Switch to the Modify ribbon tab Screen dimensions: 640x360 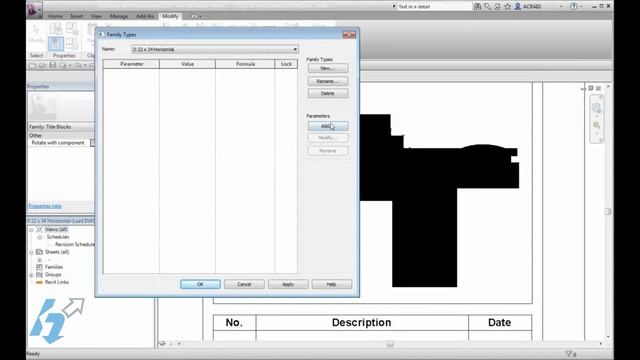(x=170, y=16)
